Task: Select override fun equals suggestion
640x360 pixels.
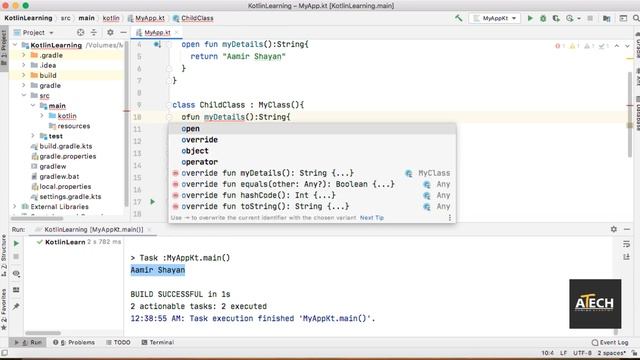Action: pos(312,184)
